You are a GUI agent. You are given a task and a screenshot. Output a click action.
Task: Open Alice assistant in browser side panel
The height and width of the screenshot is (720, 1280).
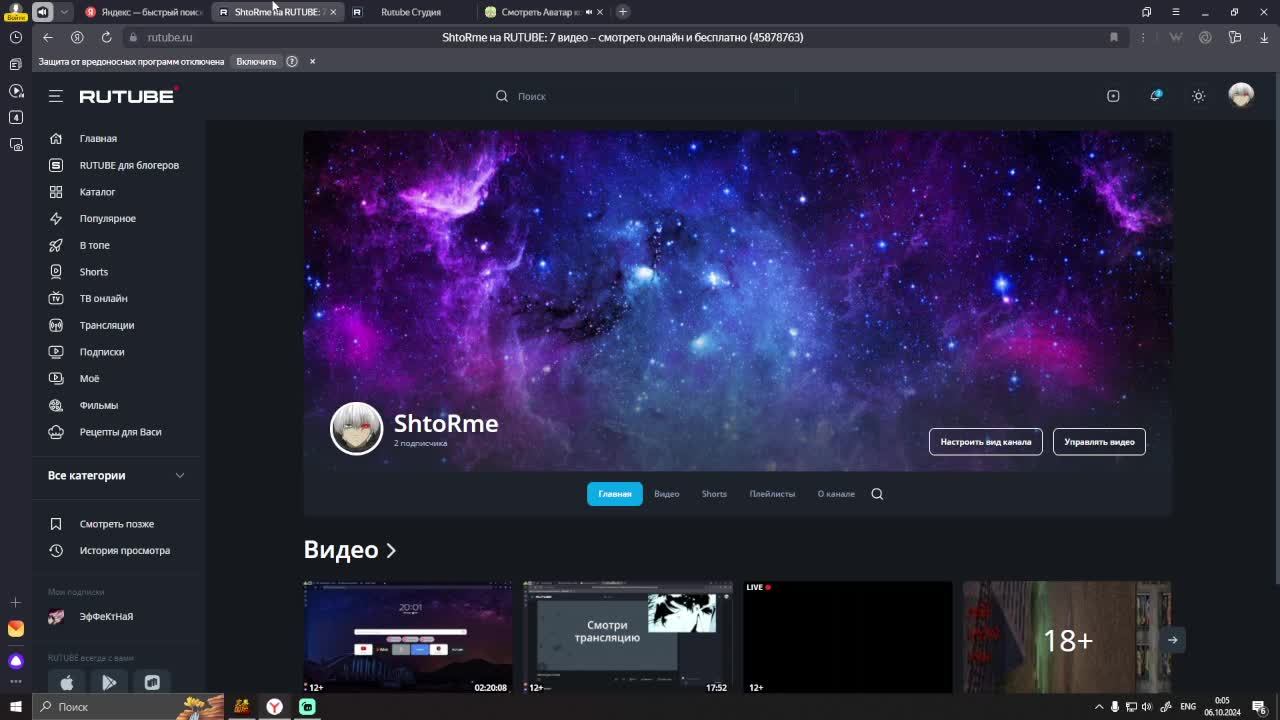(x=15, y=661)
